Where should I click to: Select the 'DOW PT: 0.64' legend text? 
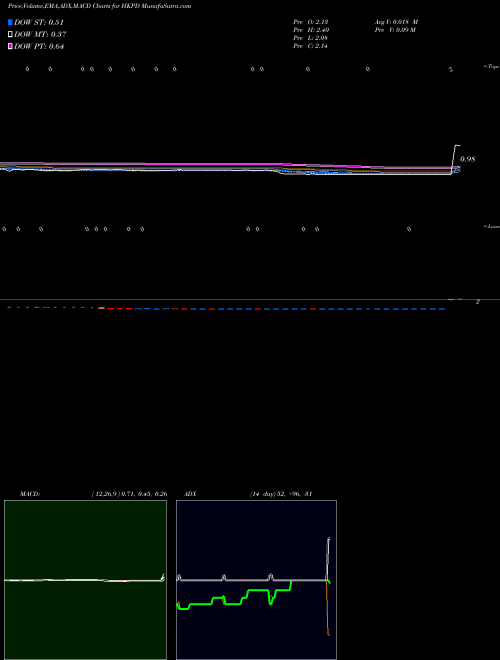(39, 46)
